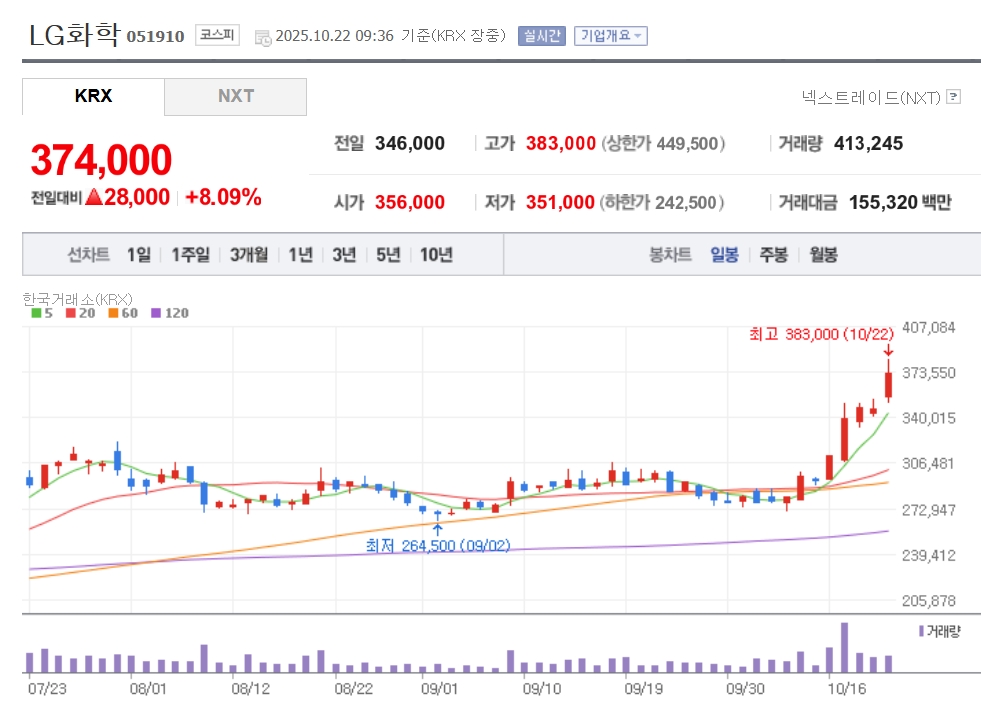Click the current price 374,000
The image size is (981, 721).
pos(101,160)
